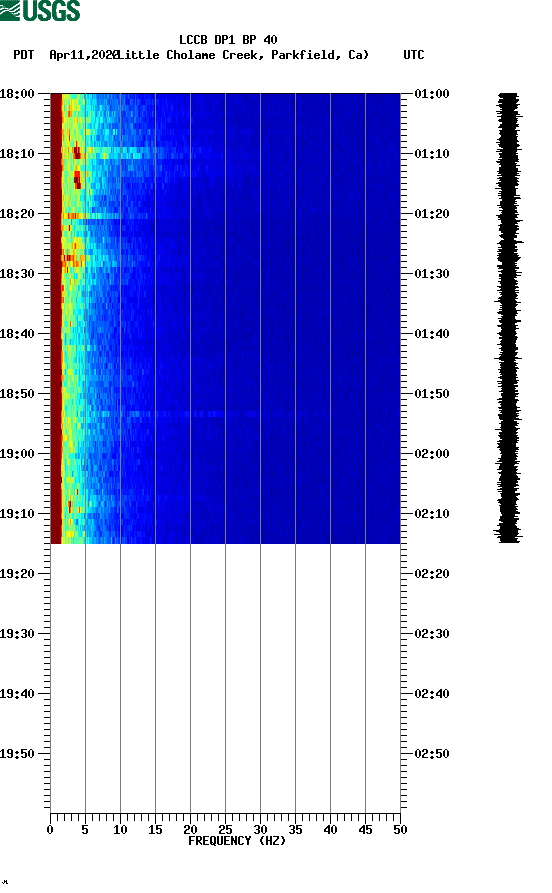
Task: Click the '02:00' UTC time label
Action: (432, 454)
